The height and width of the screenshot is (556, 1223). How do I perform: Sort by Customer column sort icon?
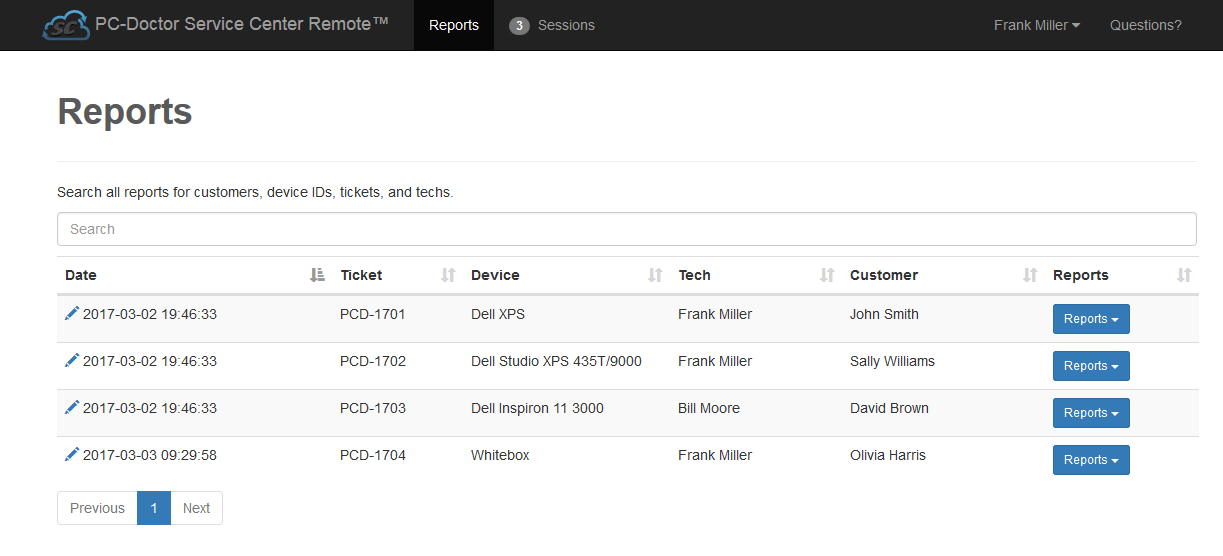pos(1031,275)
